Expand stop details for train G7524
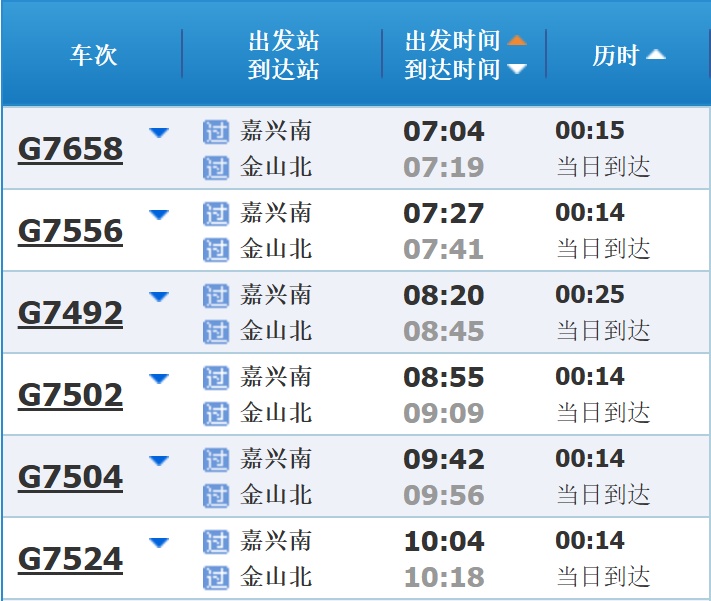 (159, 542)
